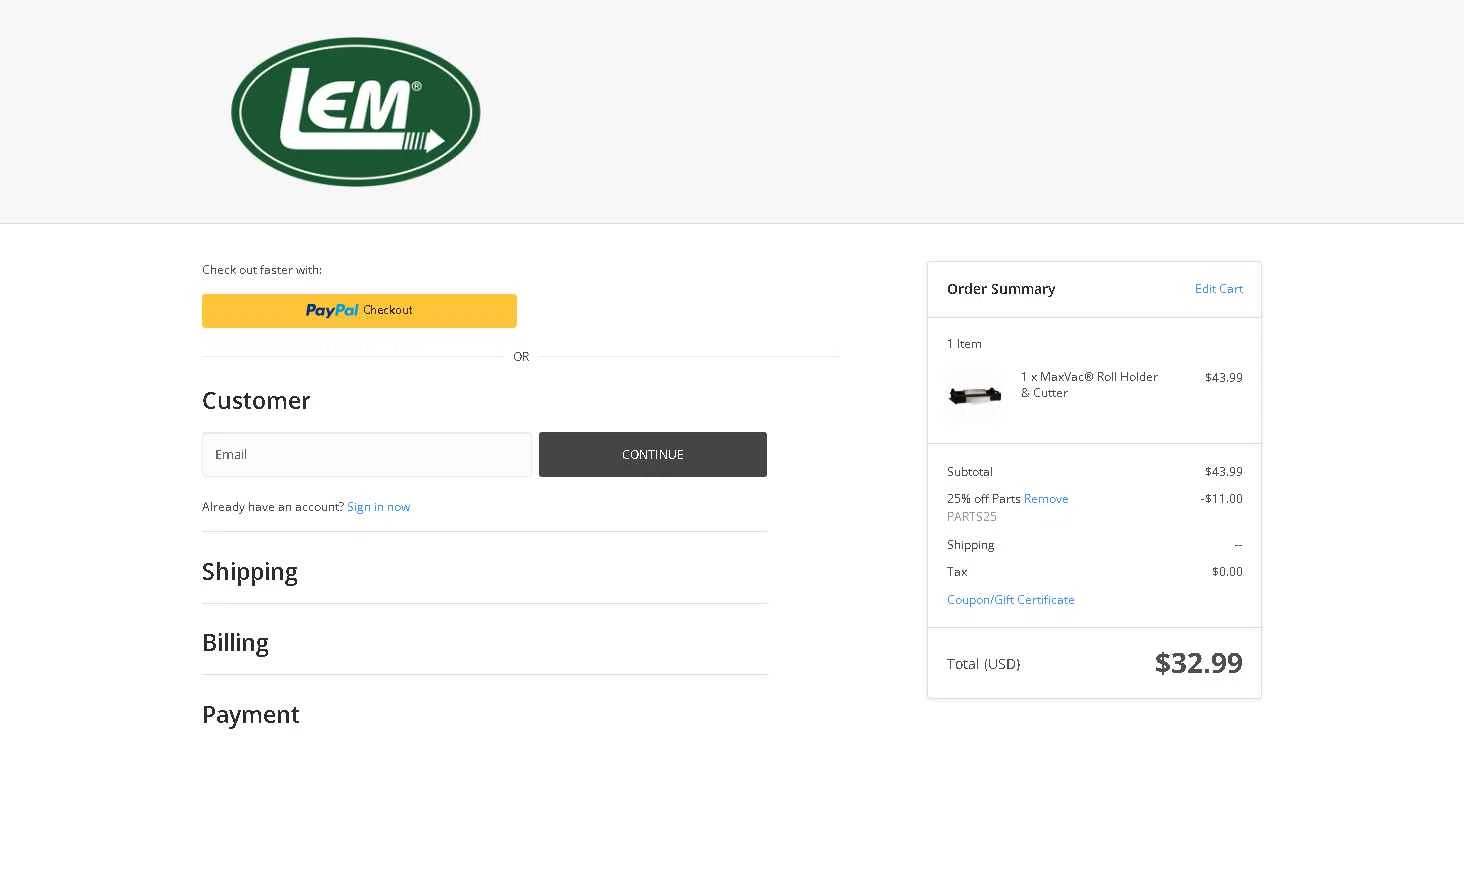Viewport: 1464px width, 877px height.
Task: Click the '25% off Parts' label
Action: coord(984,499)
